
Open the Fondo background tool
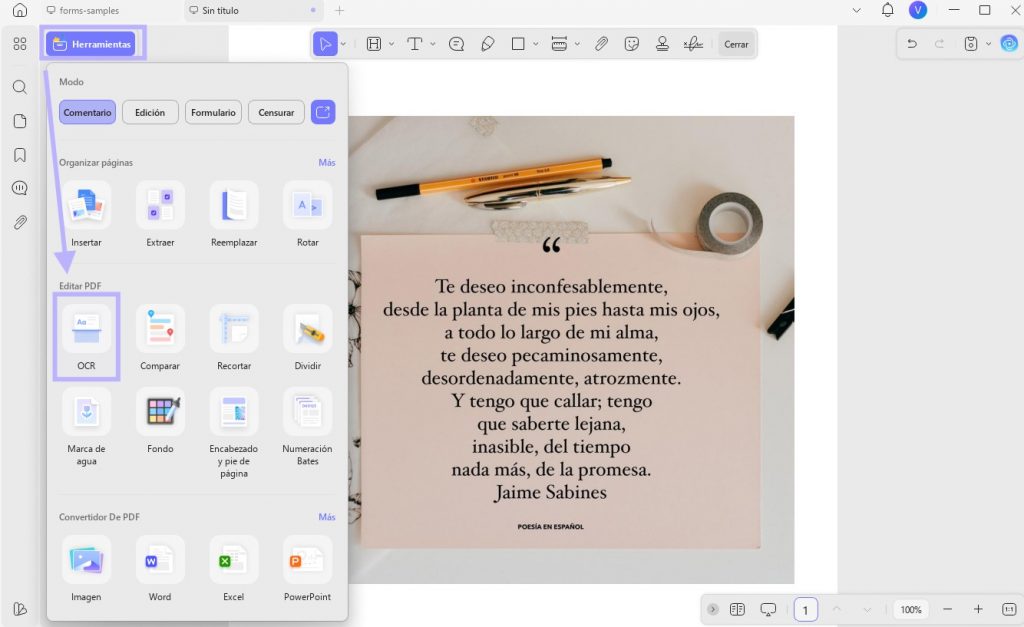coord(160,421)
